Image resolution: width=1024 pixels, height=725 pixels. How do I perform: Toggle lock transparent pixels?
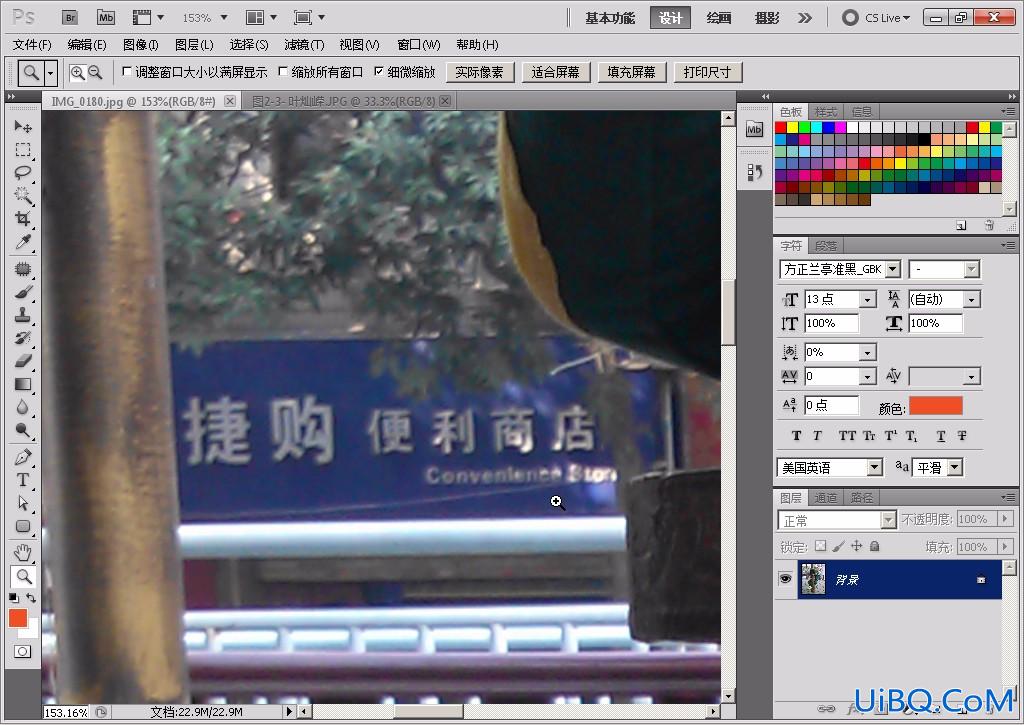click(821, 546)
